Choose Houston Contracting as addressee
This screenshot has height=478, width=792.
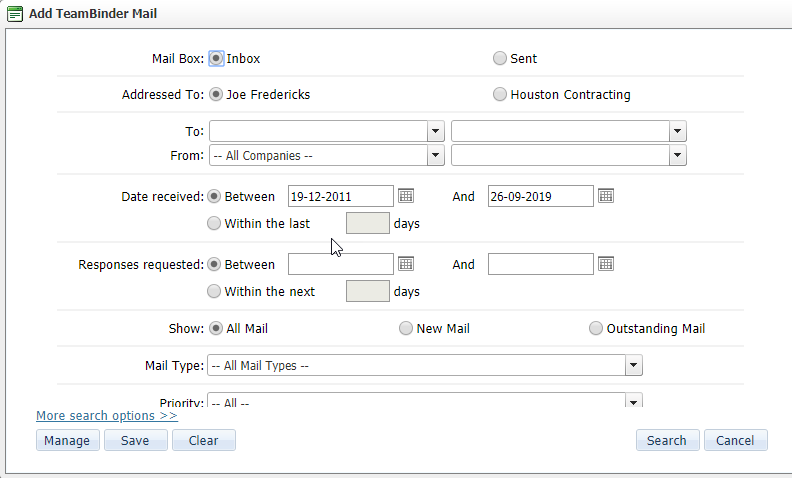click(x=500, y=94)
